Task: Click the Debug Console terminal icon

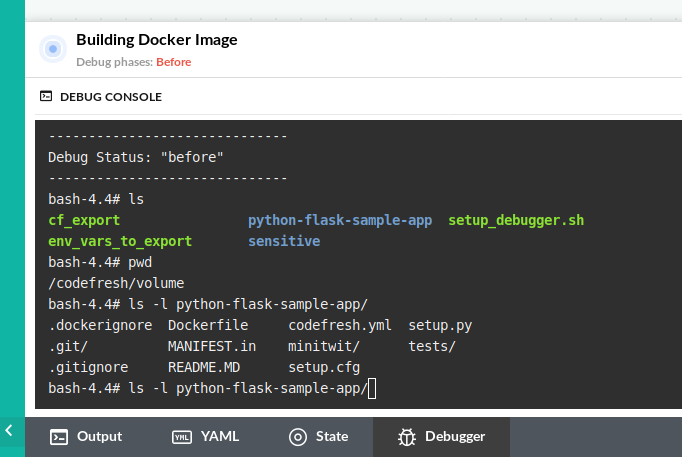Action: [x=46, y=97]
